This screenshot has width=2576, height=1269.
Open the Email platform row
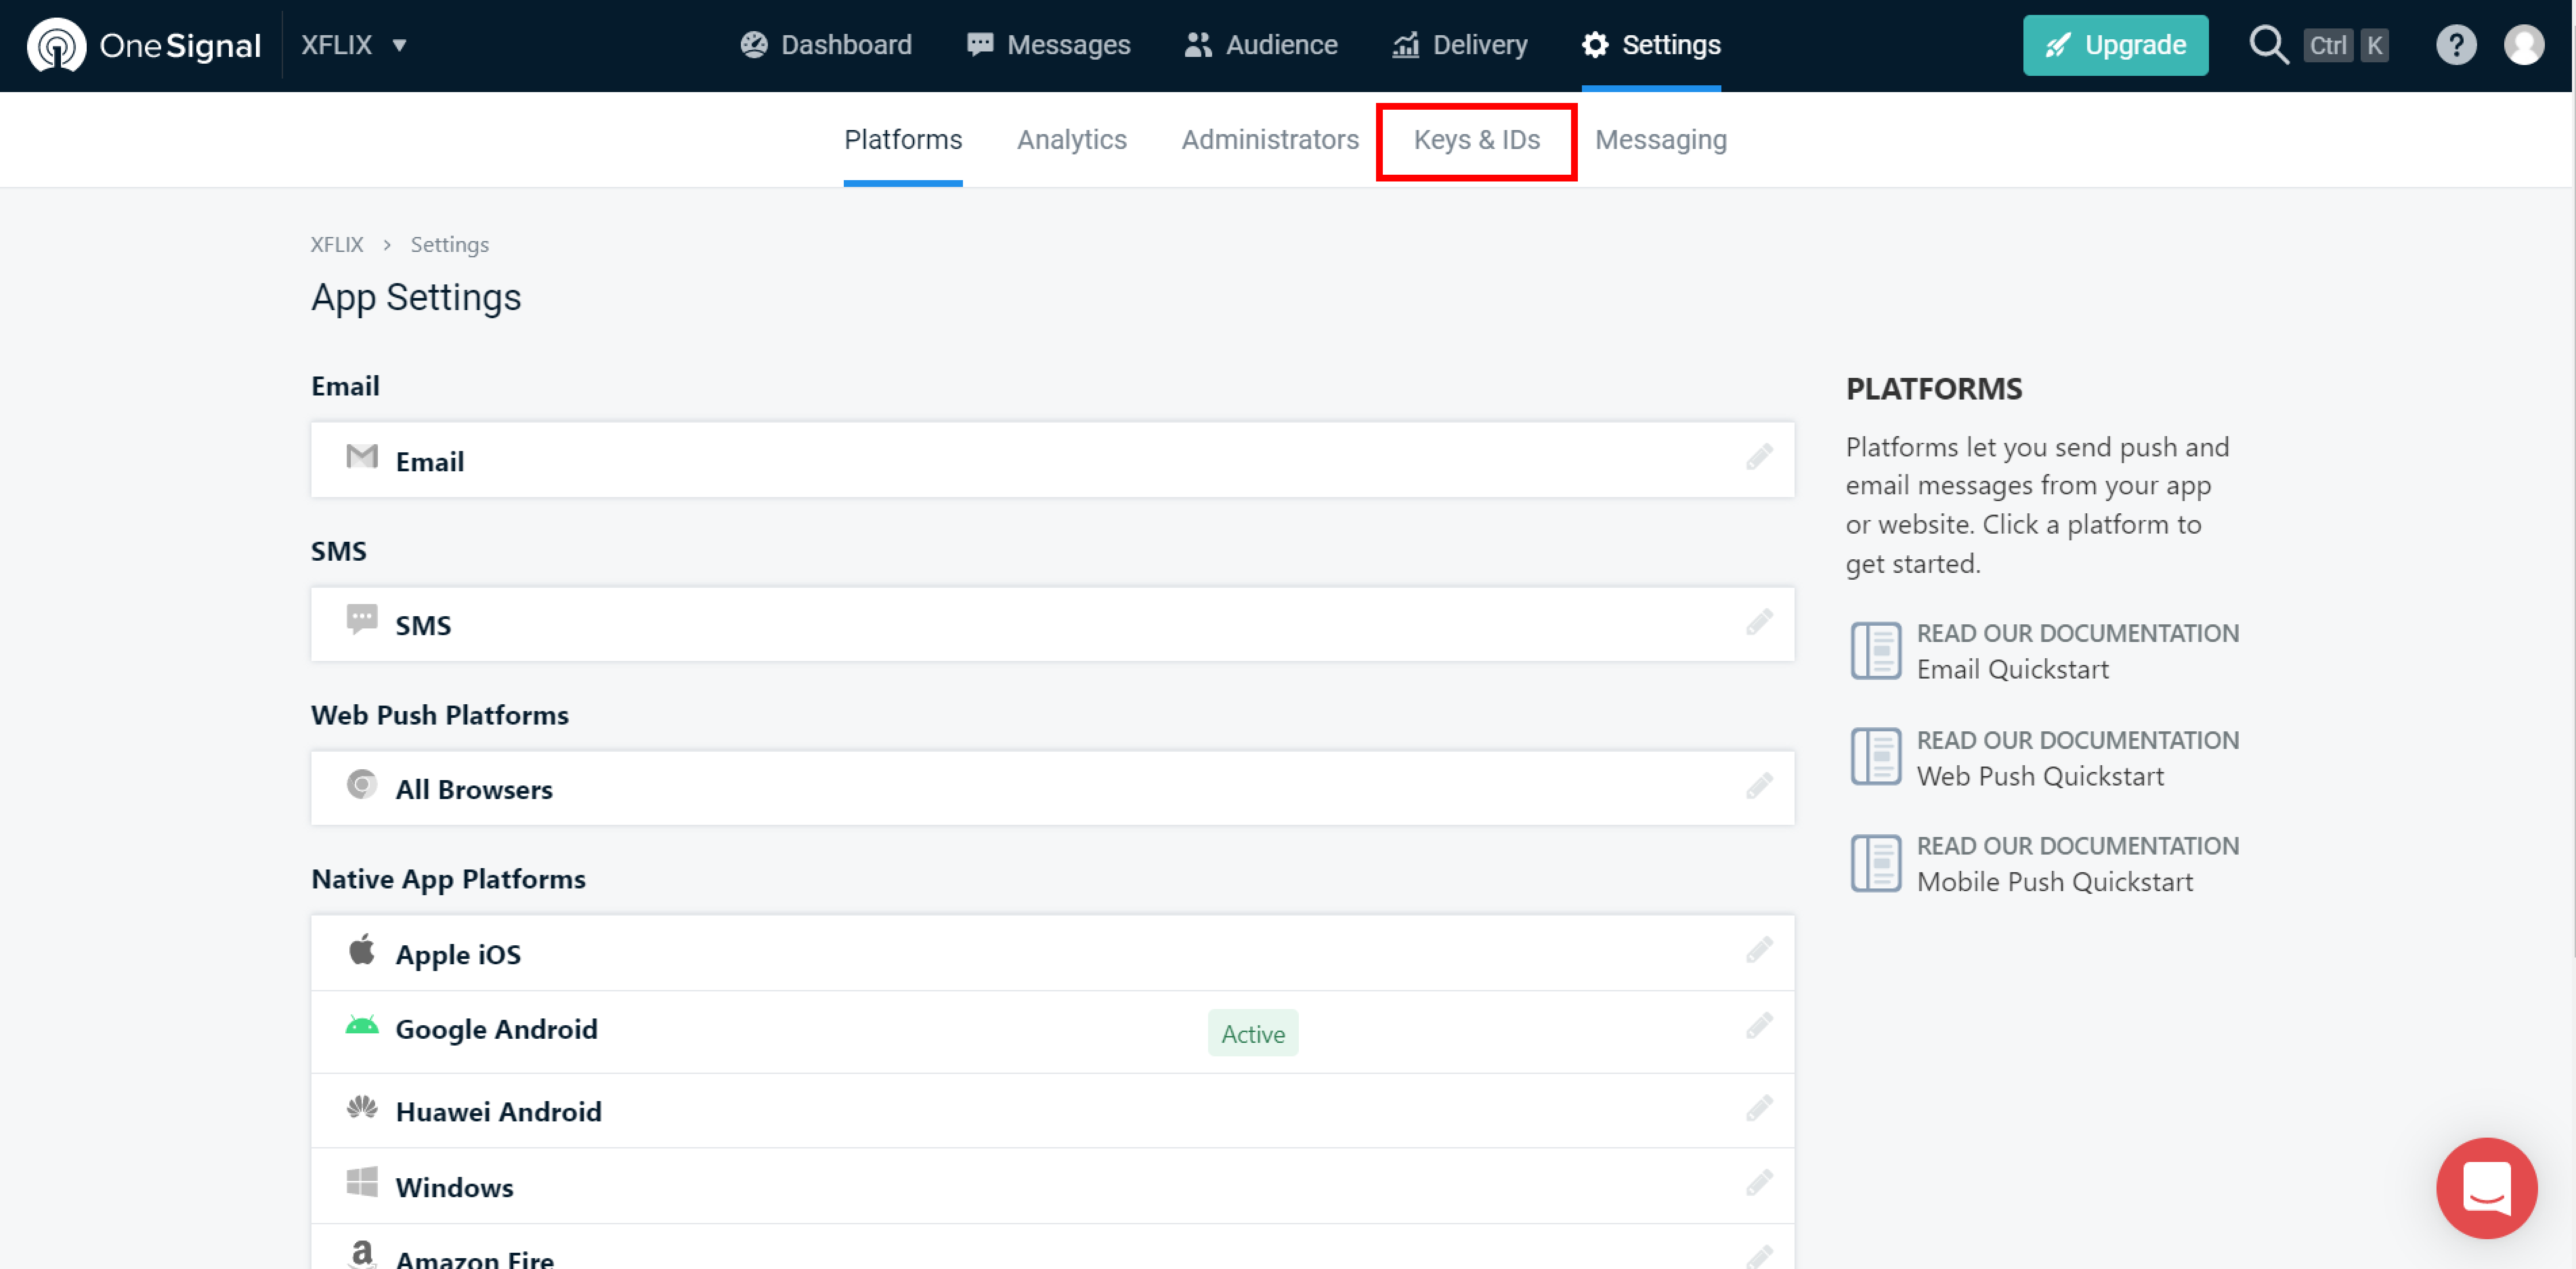pos(1052,460)
